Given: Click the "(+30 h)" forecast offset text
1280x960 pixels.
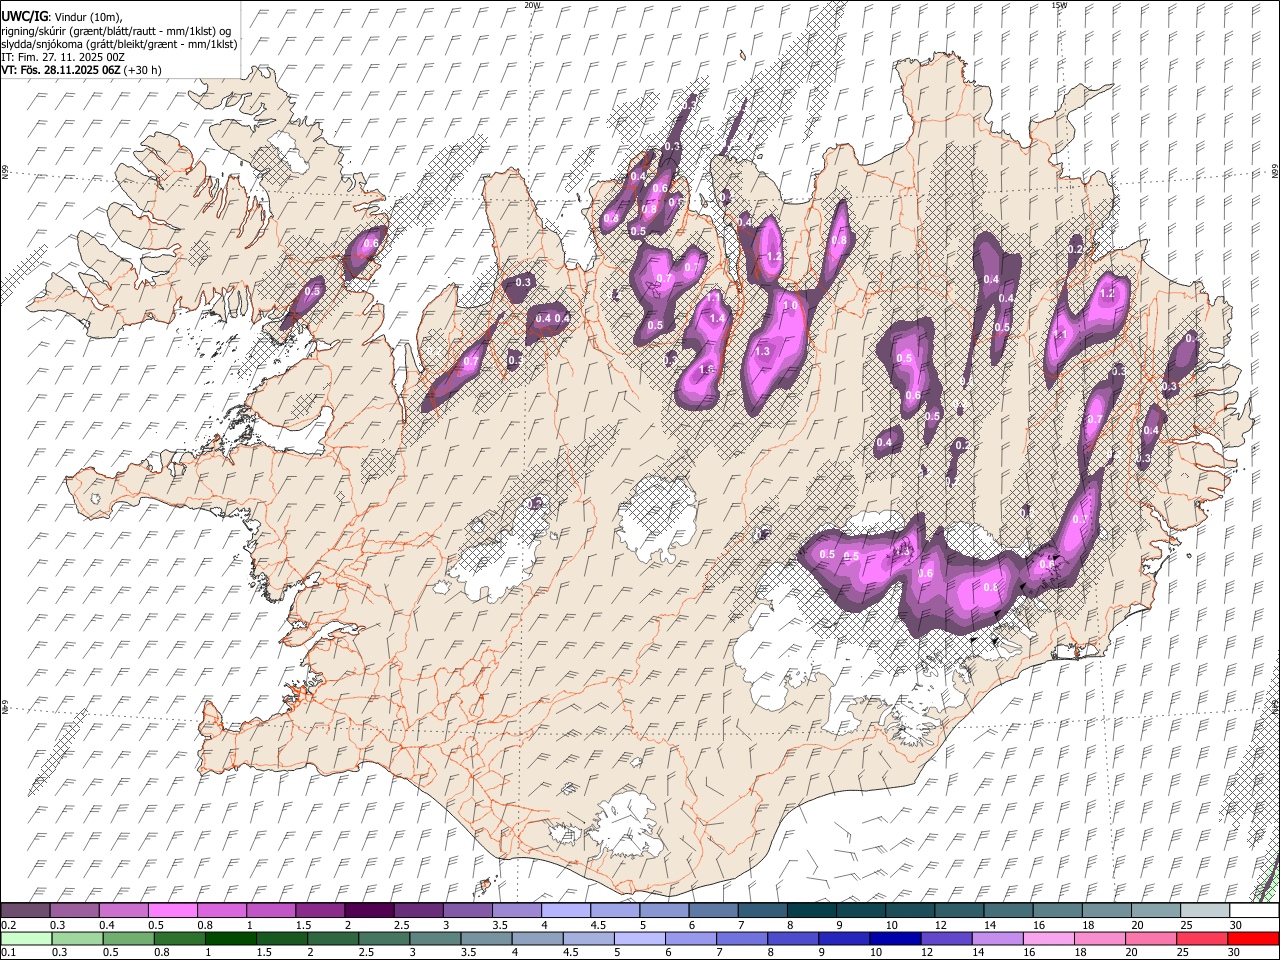Looking at the screenshot, I should [x=143, y=70].
